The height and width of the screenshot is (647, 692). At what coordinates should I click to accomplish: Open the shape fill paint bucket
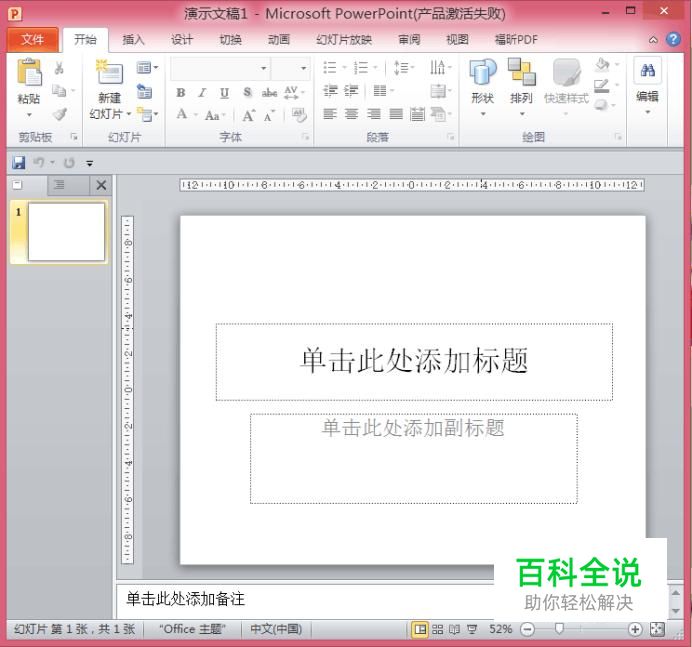pyautogui.click(x=602, y=65)
